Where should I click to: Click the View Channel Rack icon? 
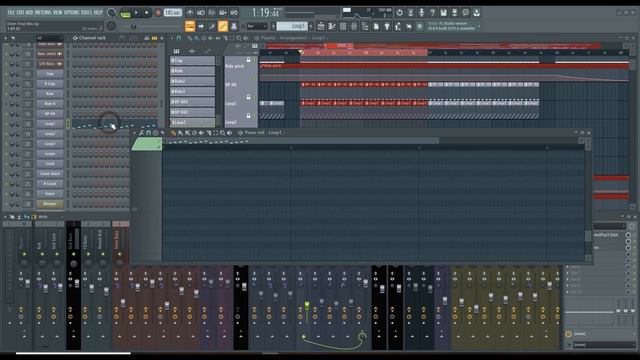212,26
